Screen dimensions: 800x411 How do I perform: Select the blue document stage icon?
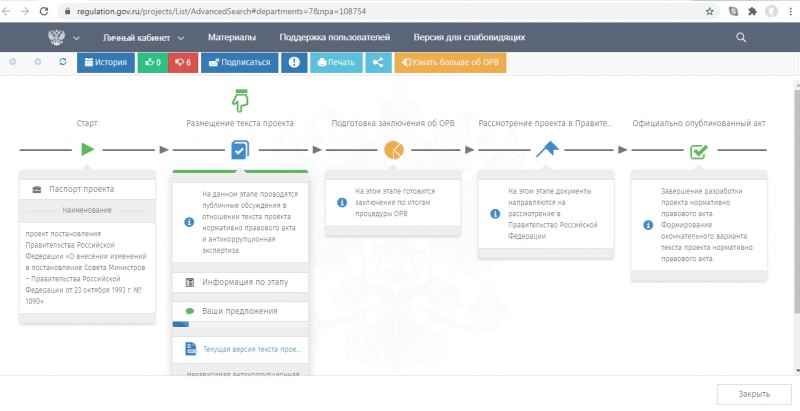click(239, 150)
